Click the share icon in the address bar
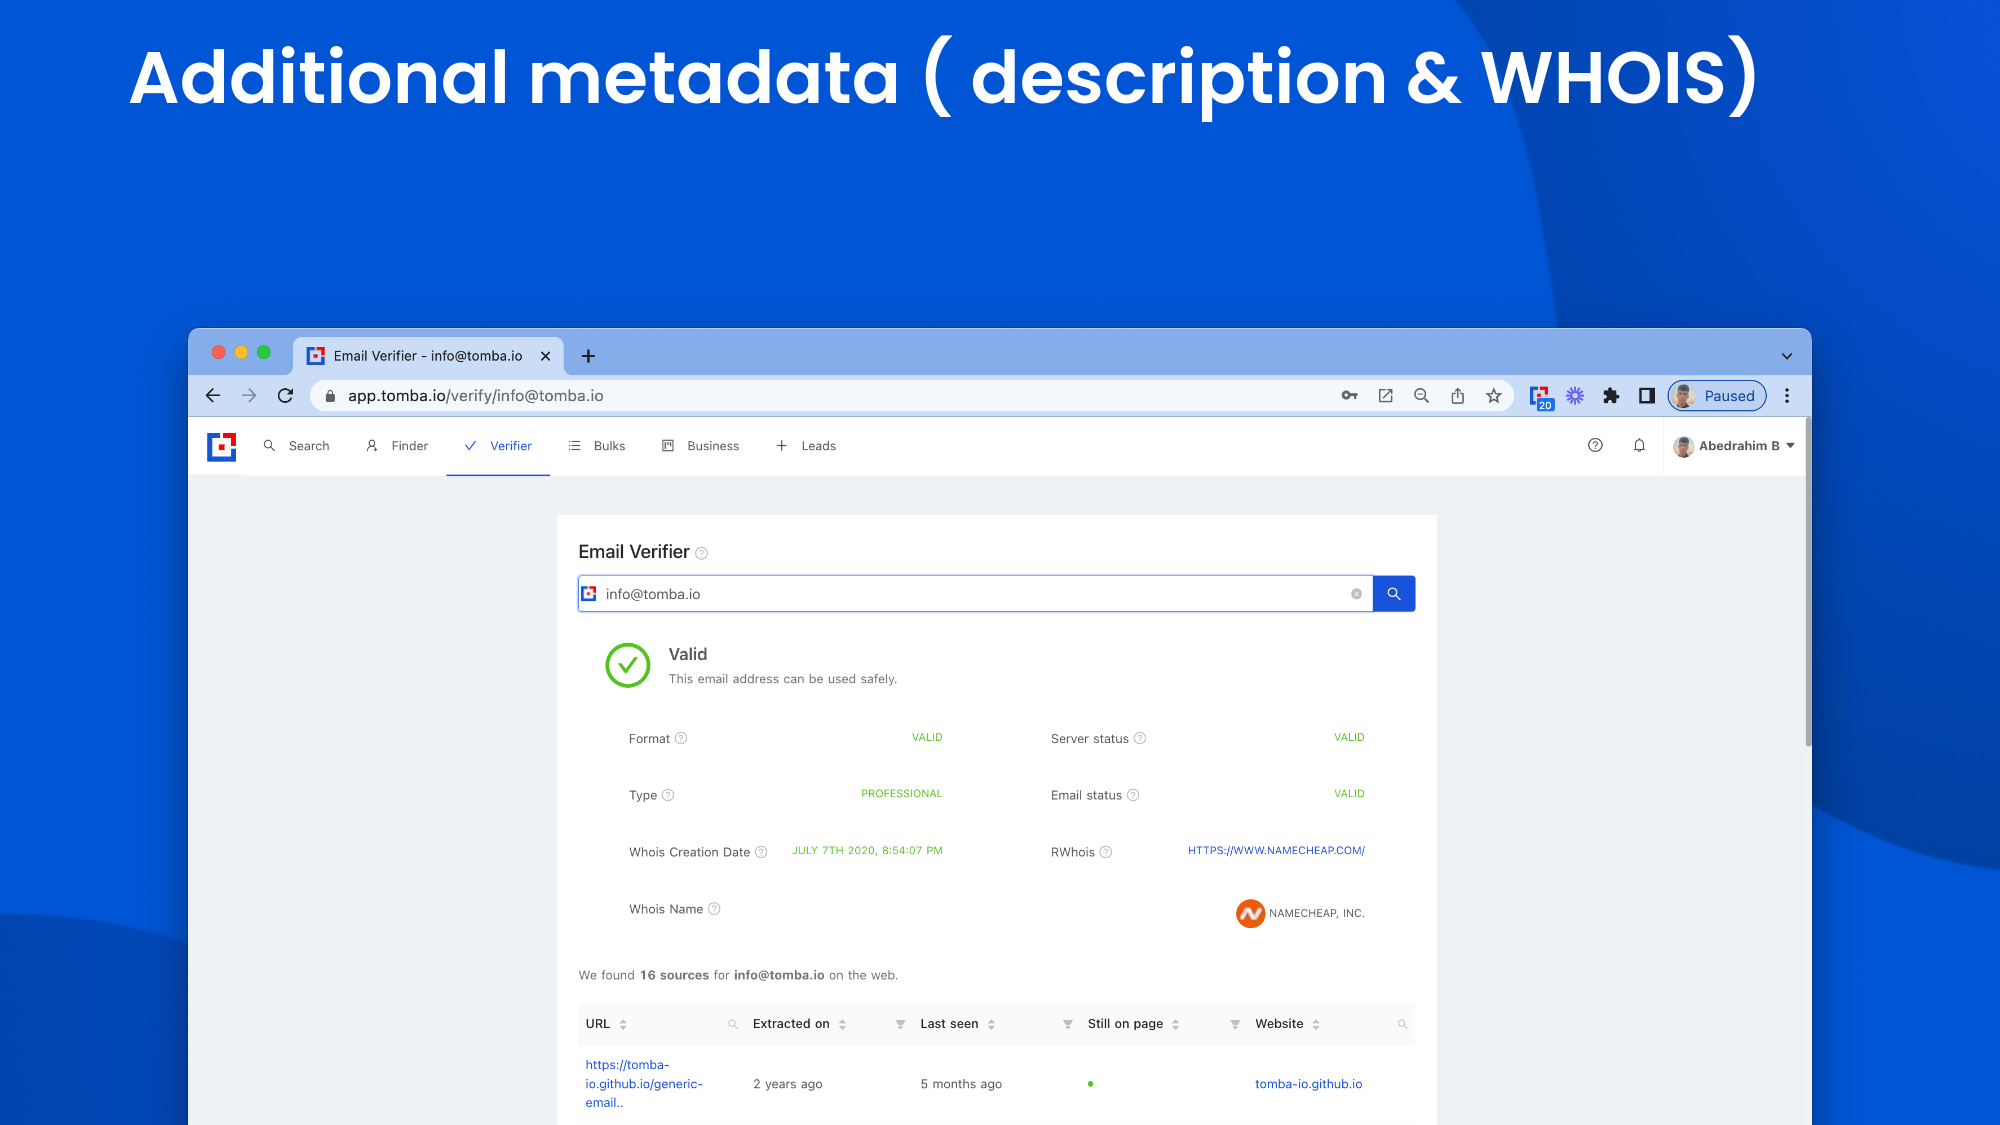Screen dimensions: 2000x1125 tap(1458, 396)
